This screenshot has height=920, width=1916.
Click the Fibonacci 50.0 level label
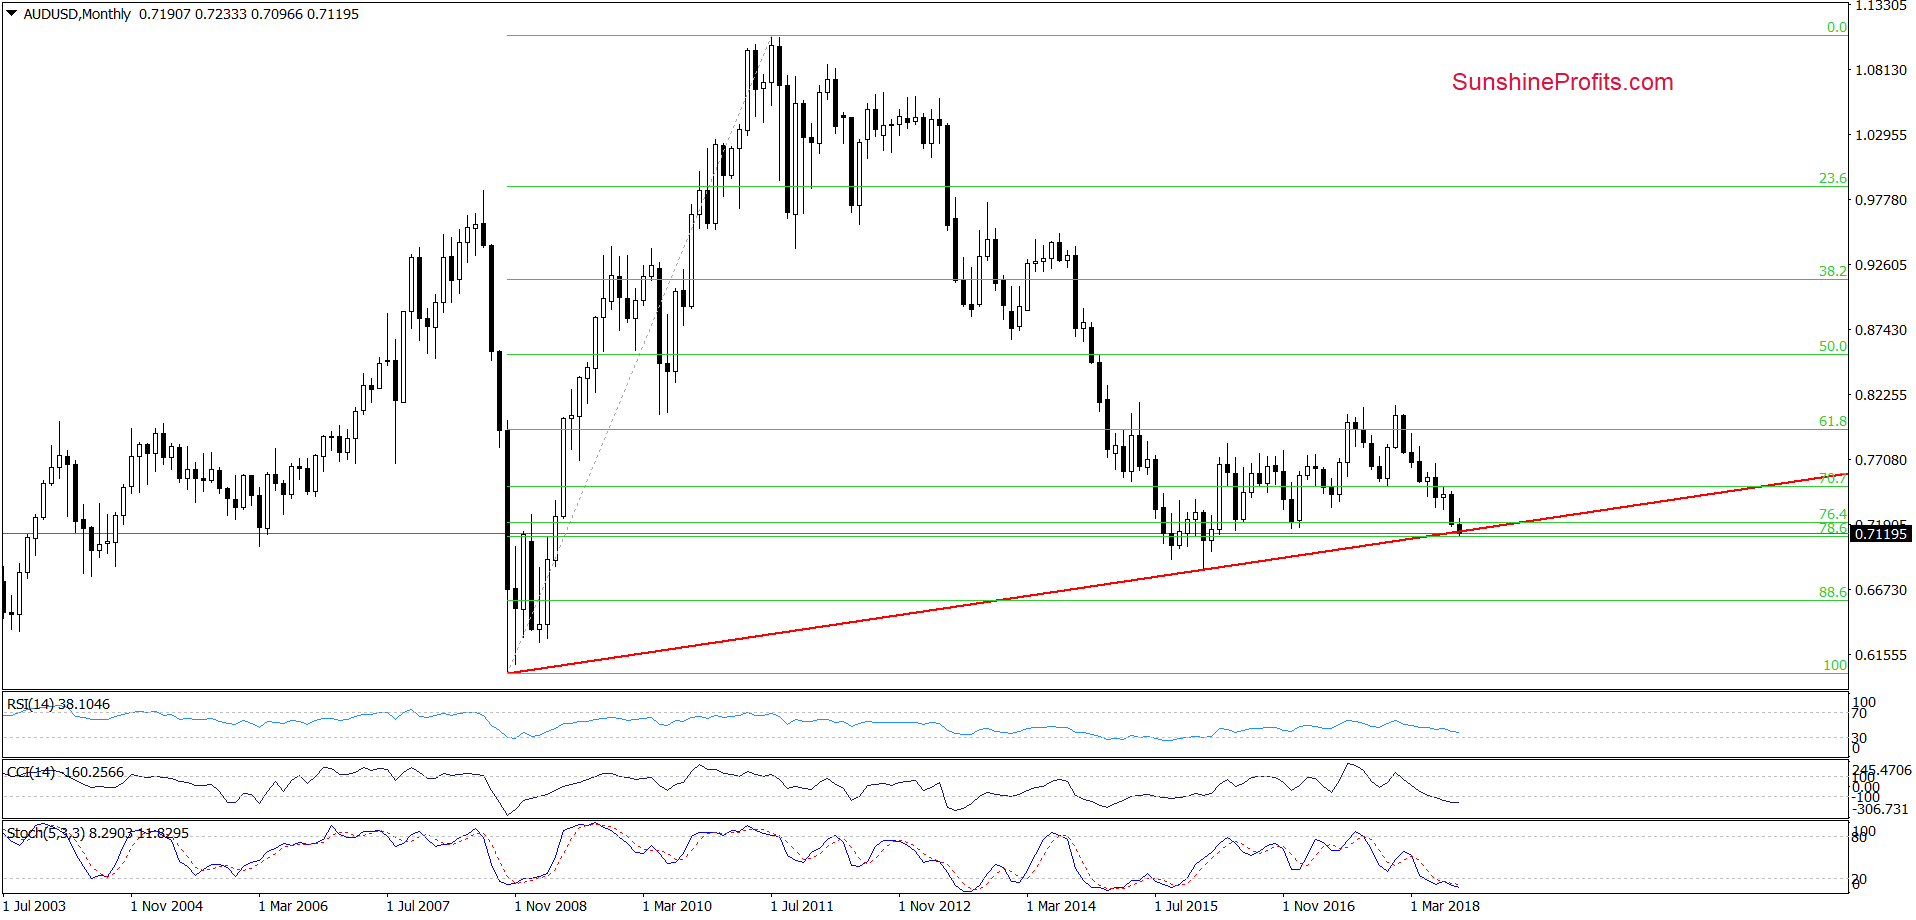[1832, 346]
